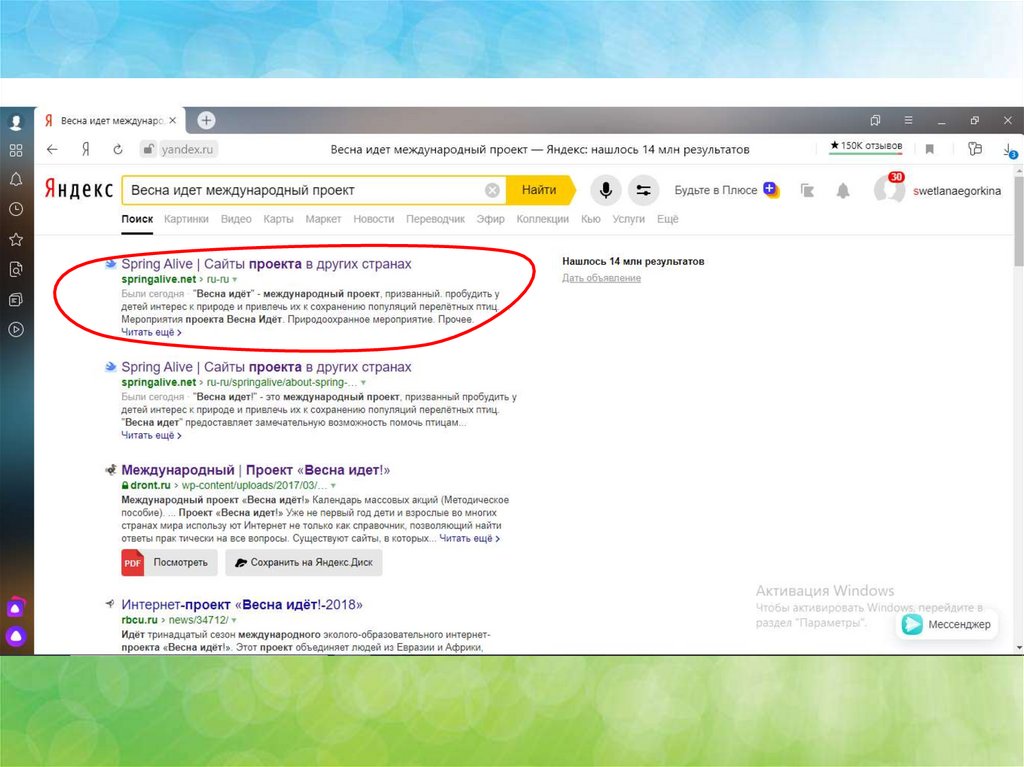
Task: Open swetlanaegorkina account name
Action: [x=957, y=191]
